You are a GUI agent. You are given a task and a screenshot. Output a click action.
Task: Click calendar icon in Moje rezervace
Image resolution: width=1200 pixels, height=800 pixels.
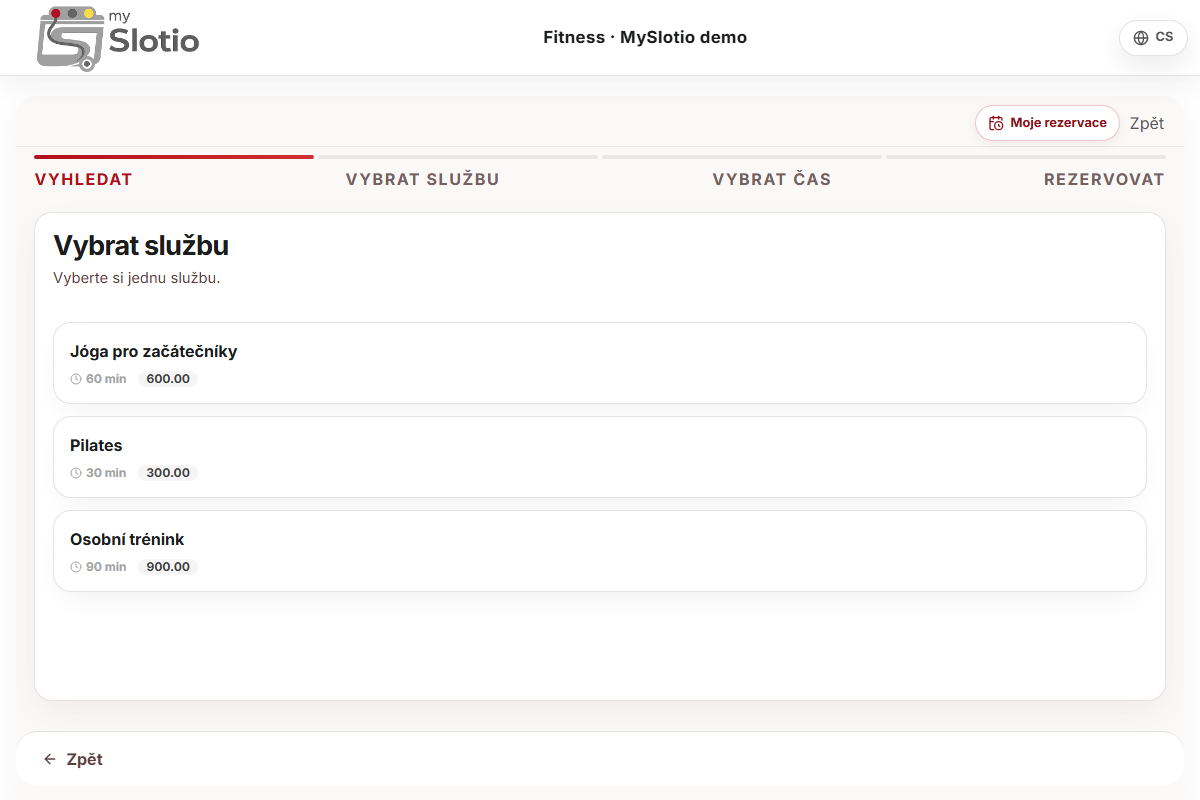point(996,123)
